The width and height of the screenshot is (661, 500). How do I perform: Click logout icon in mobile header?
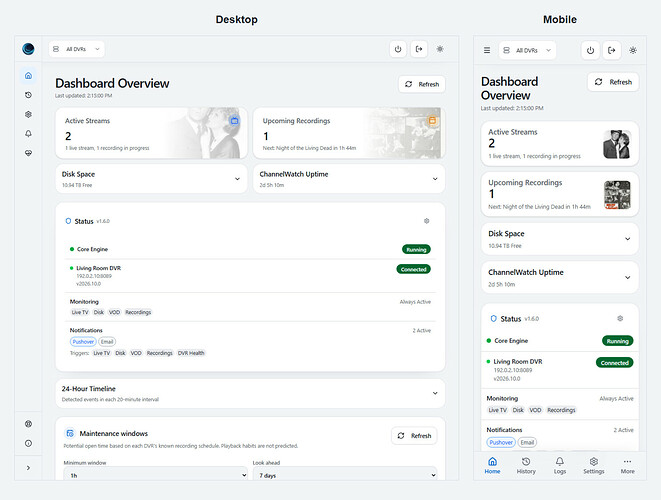tap(612, 50)
